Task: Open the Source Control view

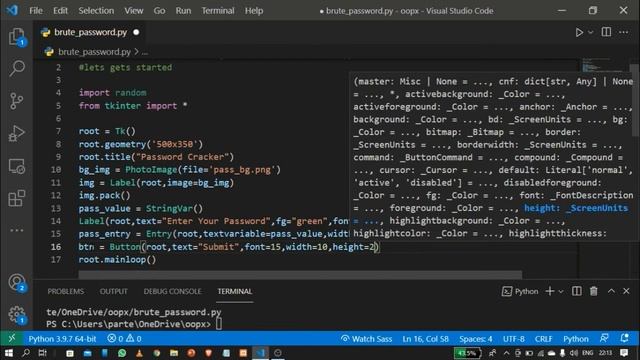Action: click(17, 101)
